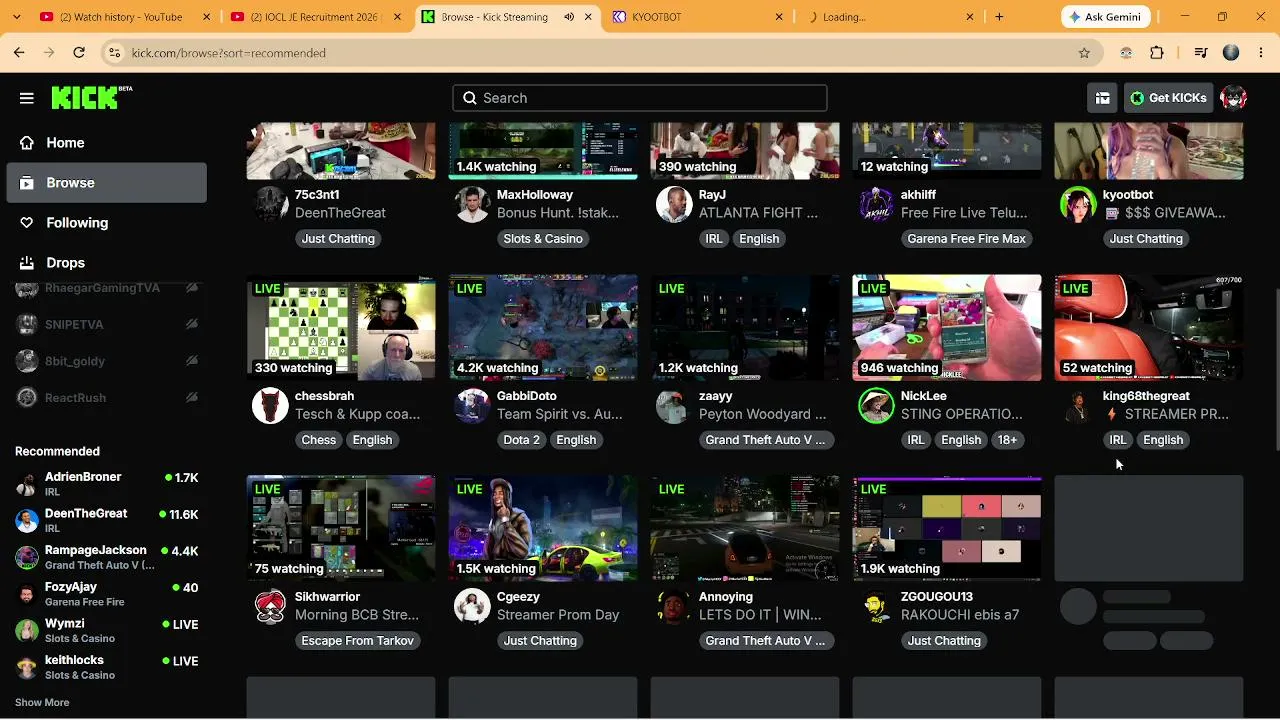The image size is (1280, 720).
Task: Open NickLee's live stream thumbnail
Action: pyautogui.click(x=947, y=328)
